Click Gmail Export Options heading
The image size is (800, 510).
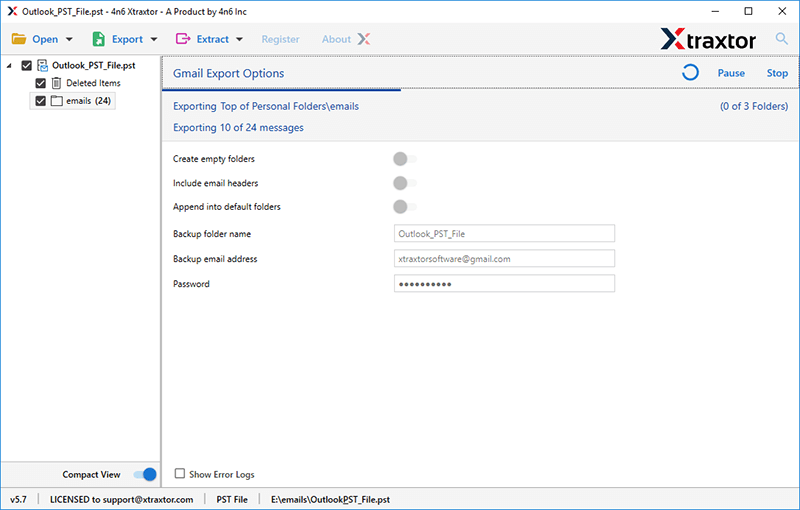(x=229, y=73)
